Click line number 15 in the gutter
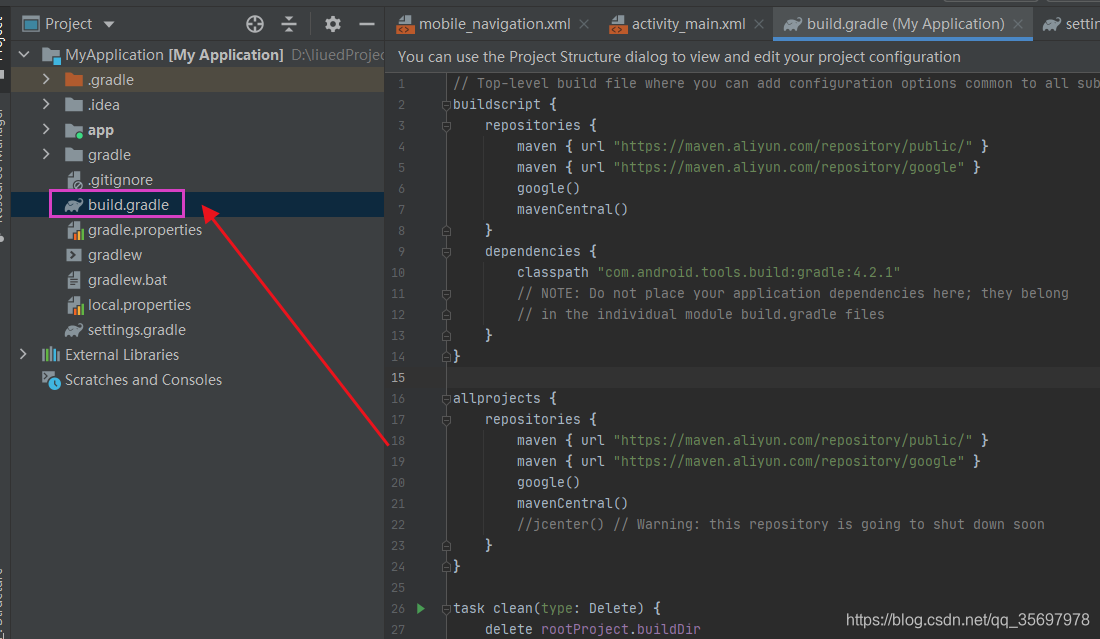The image size is (1100, 639). click(x=400, y=377)
